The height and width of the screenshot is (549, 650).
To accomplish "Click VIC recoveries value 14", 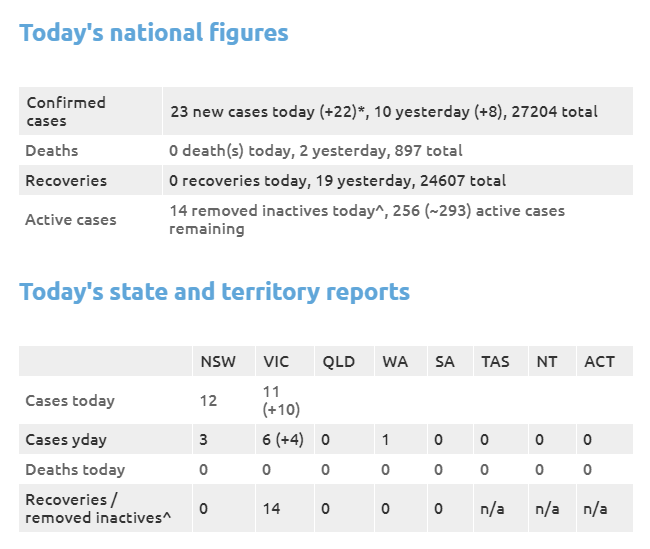I will point(272,508).
